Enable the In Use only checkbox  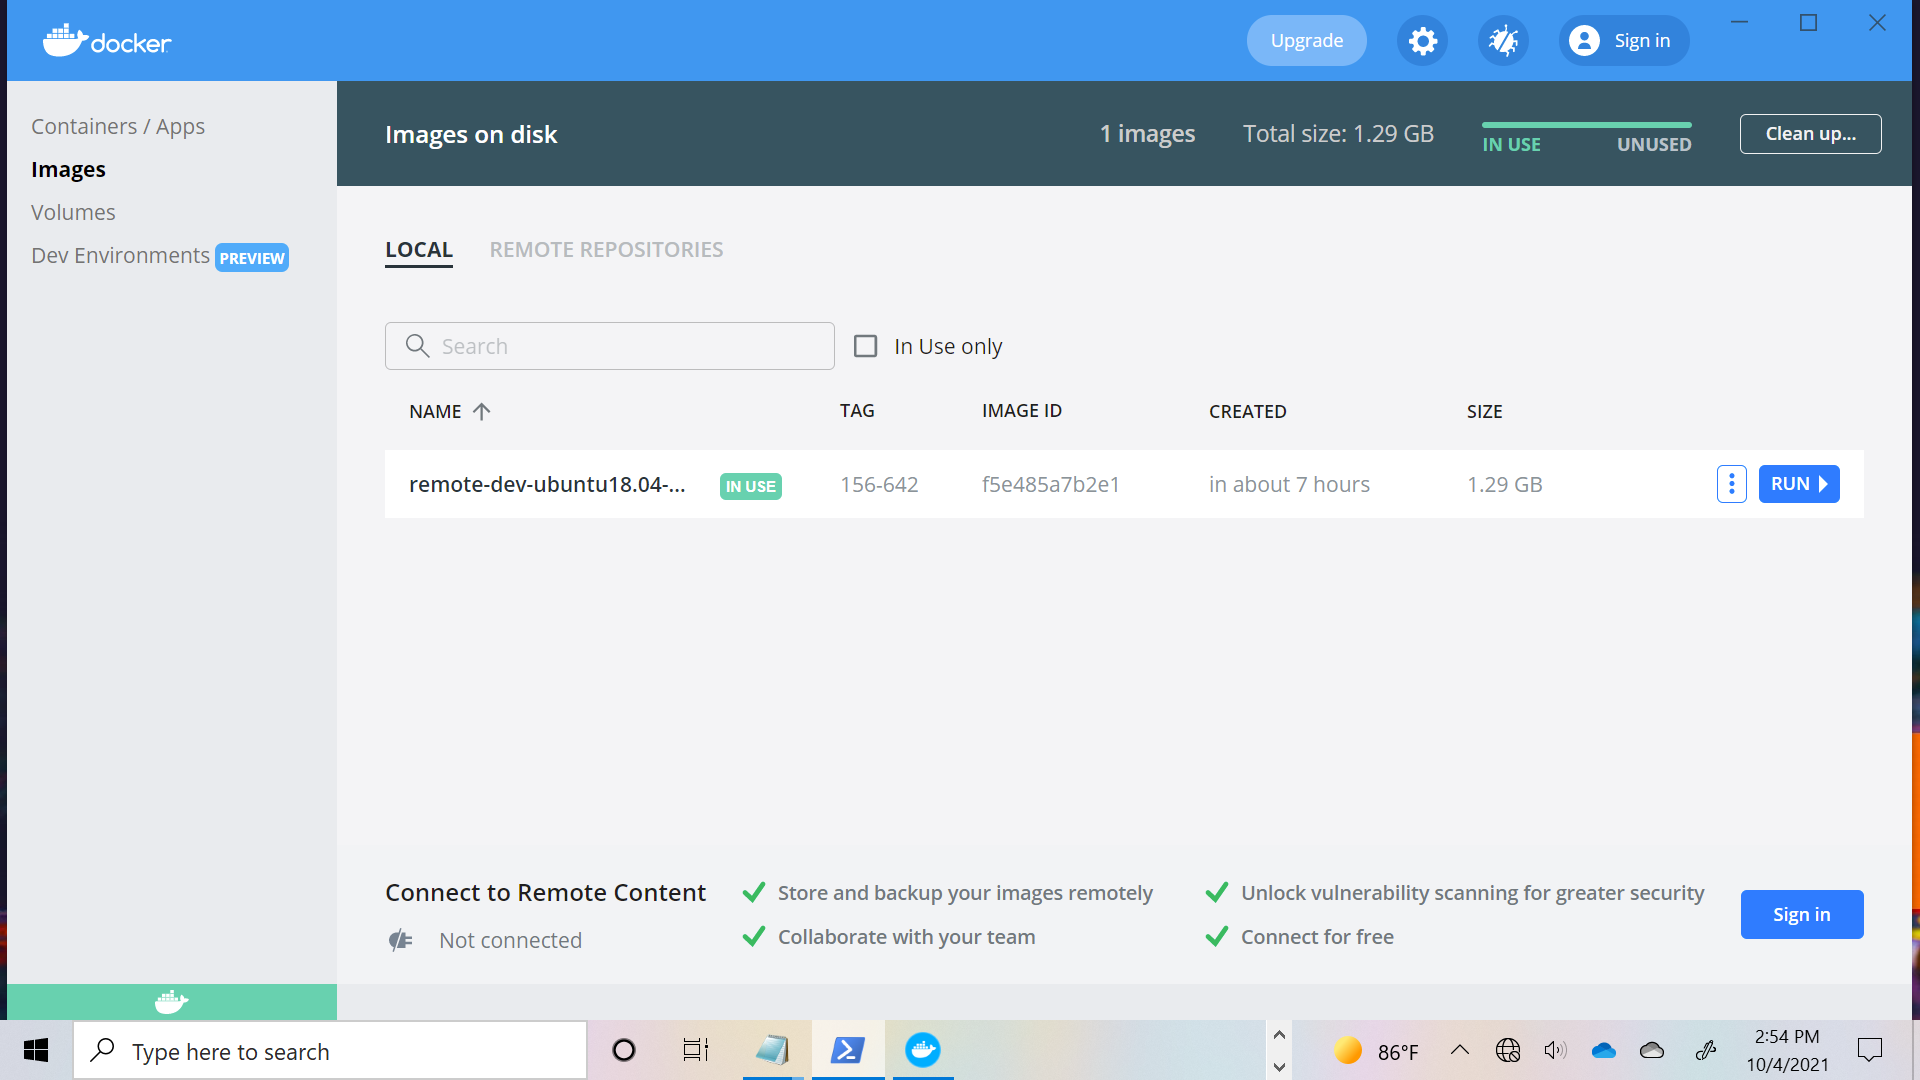click(865, 346)
